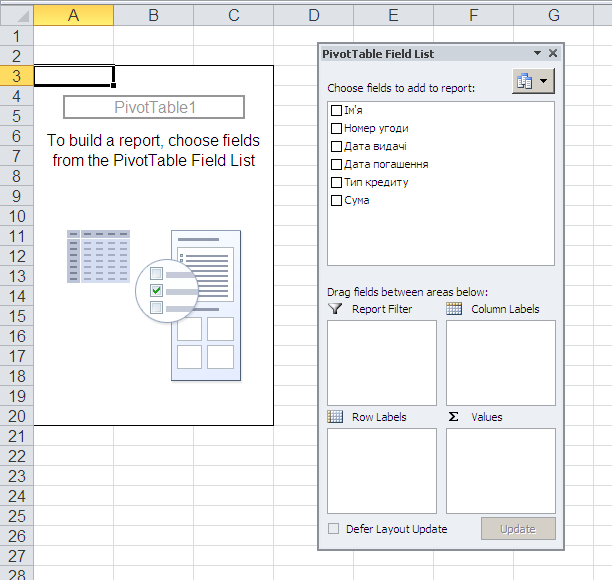Close the PivotTable Field List pane

553,54
